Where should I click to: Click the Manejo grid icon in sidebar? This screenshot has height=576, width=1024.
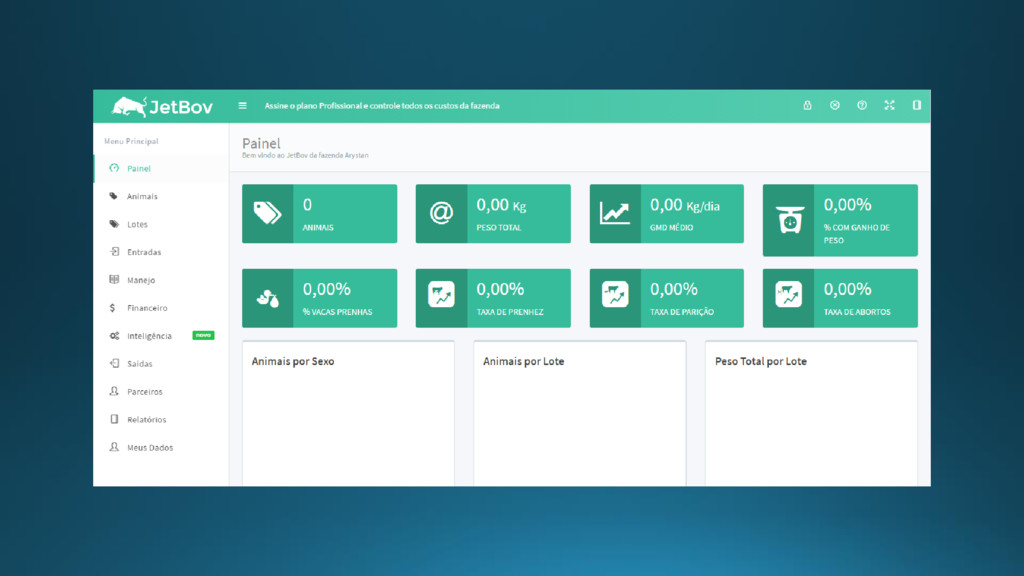click(114, 280)
